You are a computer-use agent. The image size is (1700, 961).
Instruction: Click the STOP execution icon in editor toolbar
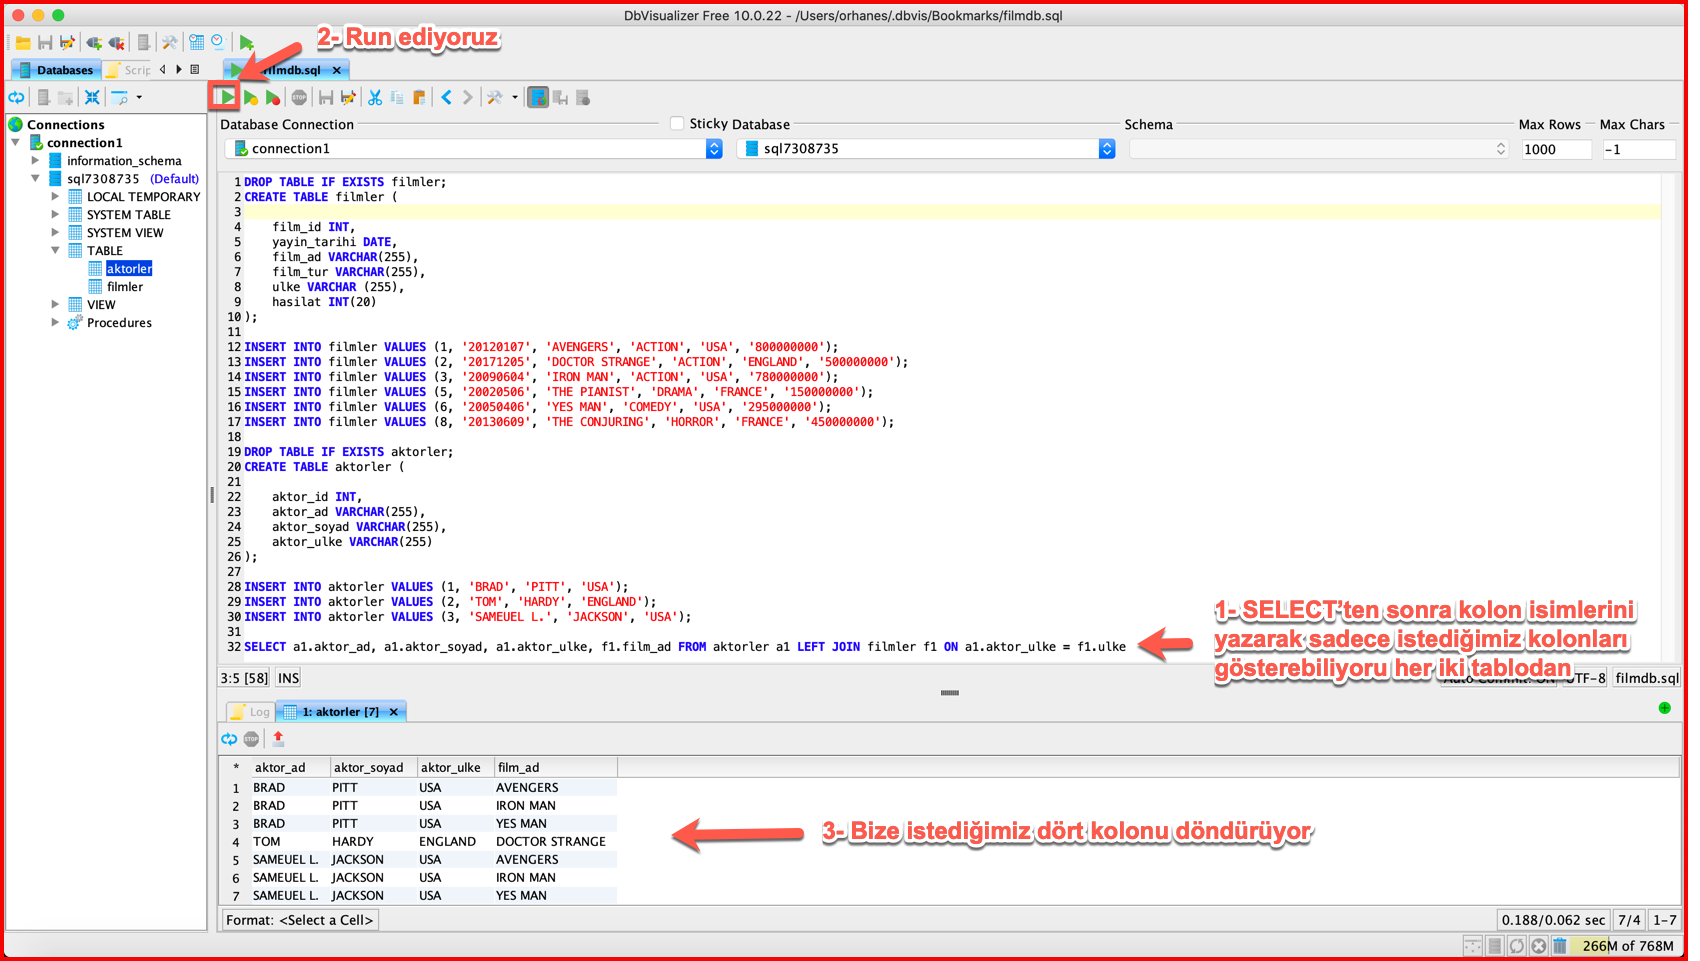299,97
